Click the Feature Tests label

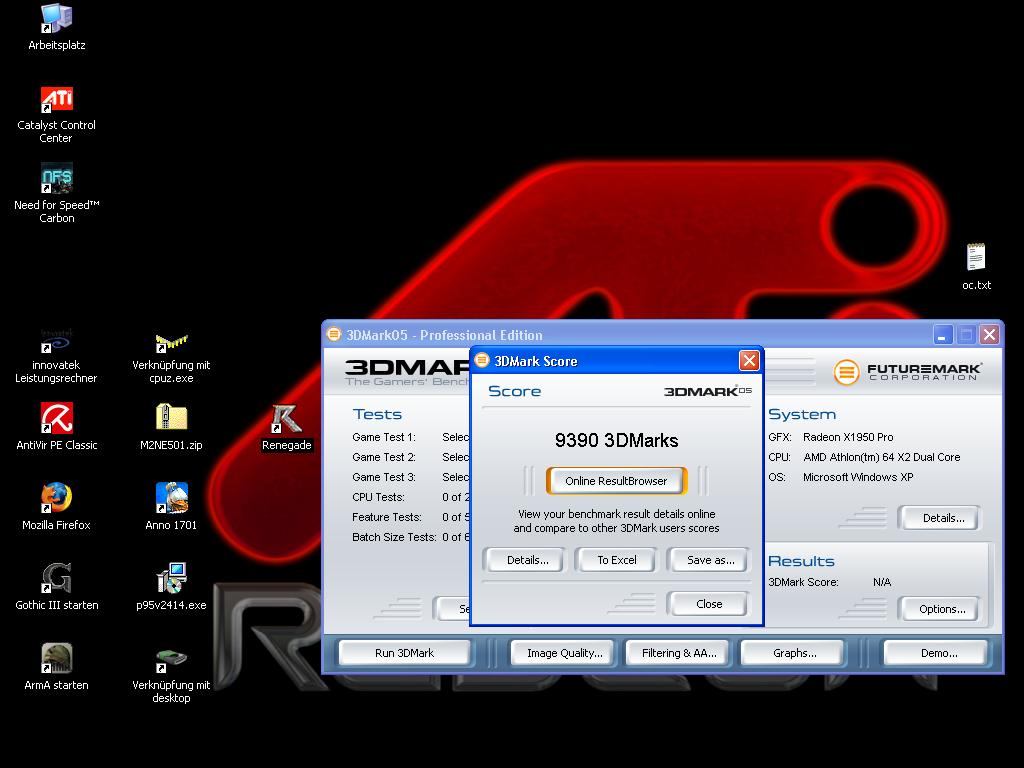[387, 517]
